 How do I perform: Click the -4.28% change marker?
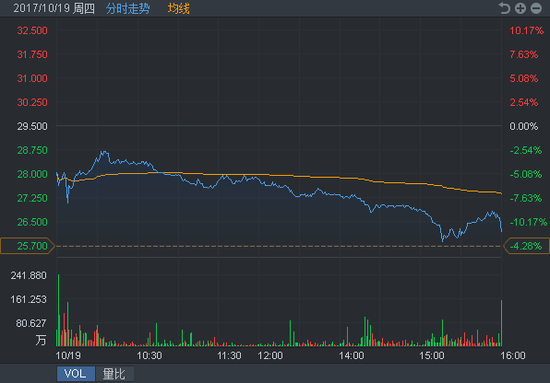coord(526,246)
